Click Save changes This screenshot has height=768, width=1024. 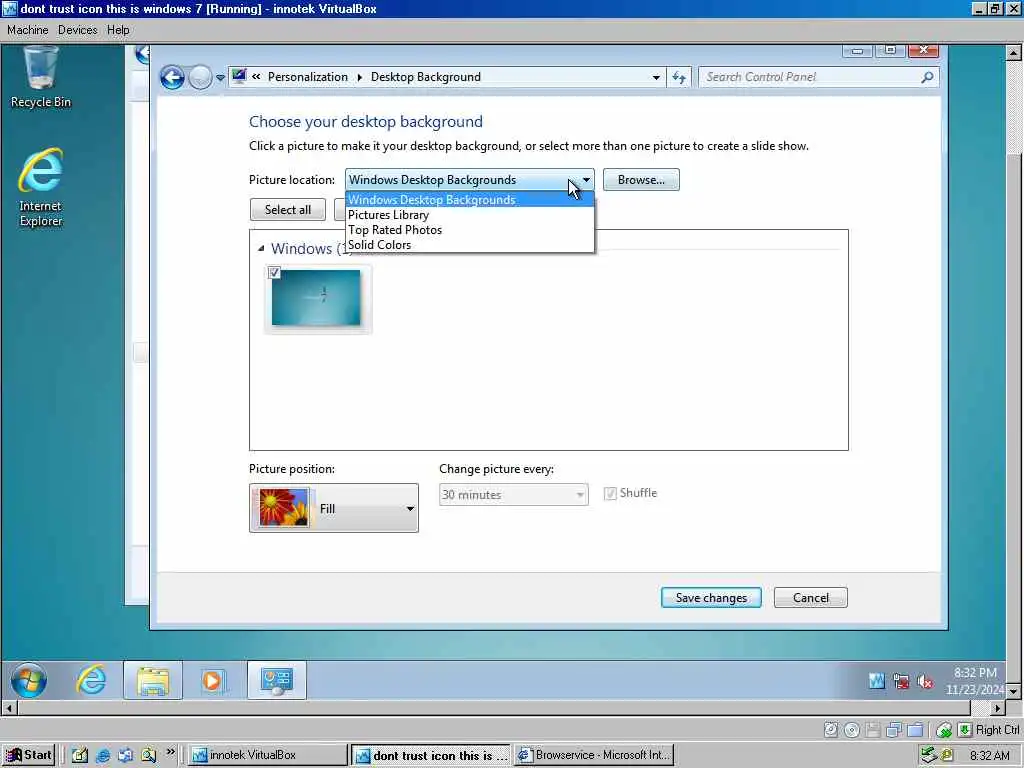pyautogui.click(x=711, y=598)
